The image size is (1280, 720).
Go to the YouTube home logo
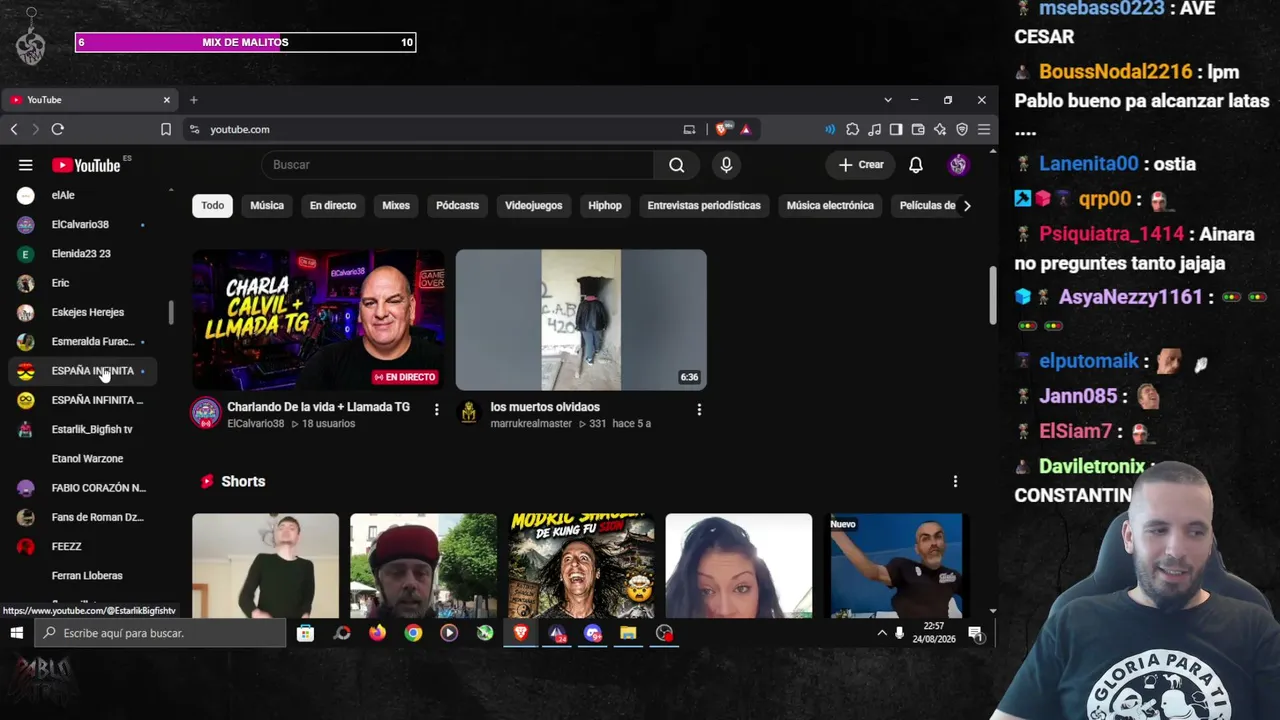(86, 165)
